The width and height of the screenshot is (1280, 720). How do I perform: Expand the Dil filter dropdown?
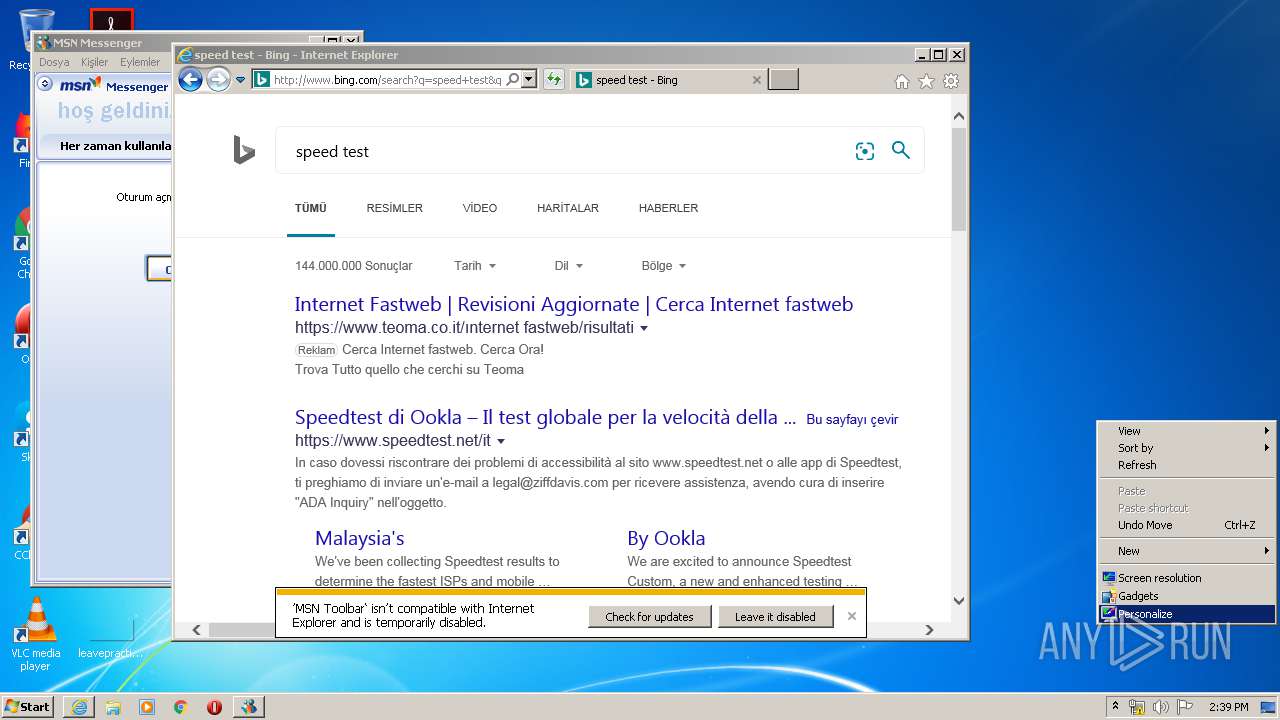568,266
